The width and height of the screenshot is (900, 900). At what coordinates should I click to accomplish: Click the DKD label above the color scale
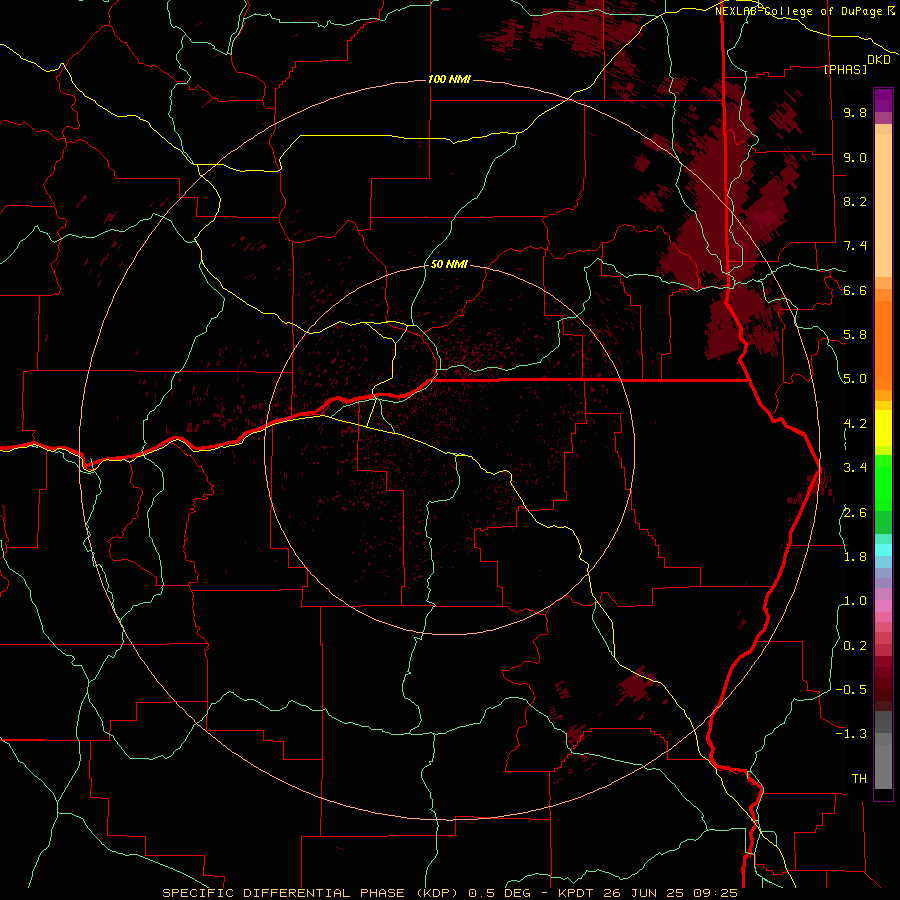[879, 60]
